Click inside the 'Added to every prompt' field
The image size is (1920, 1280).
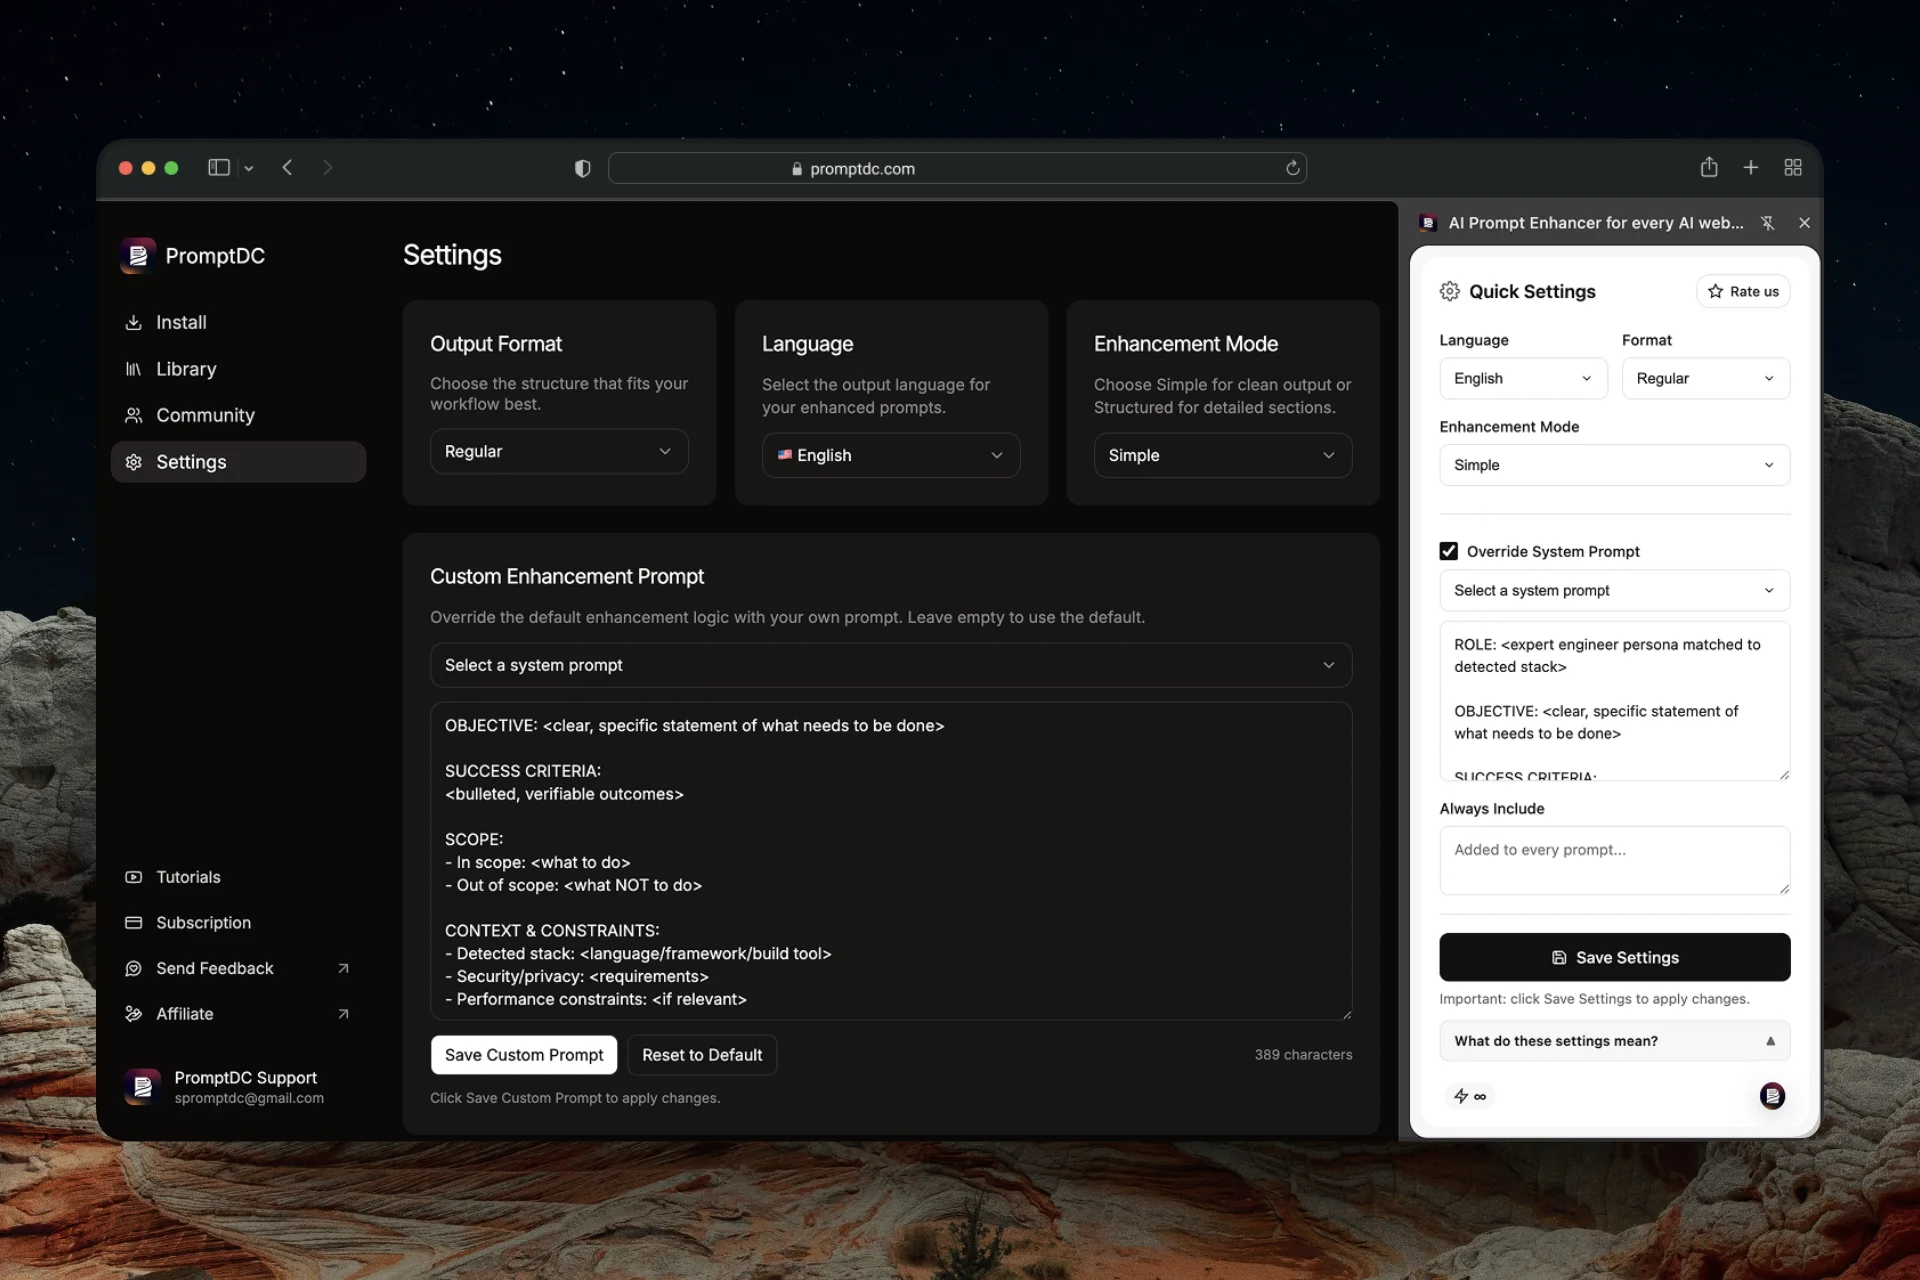(x=1613, y=860)
